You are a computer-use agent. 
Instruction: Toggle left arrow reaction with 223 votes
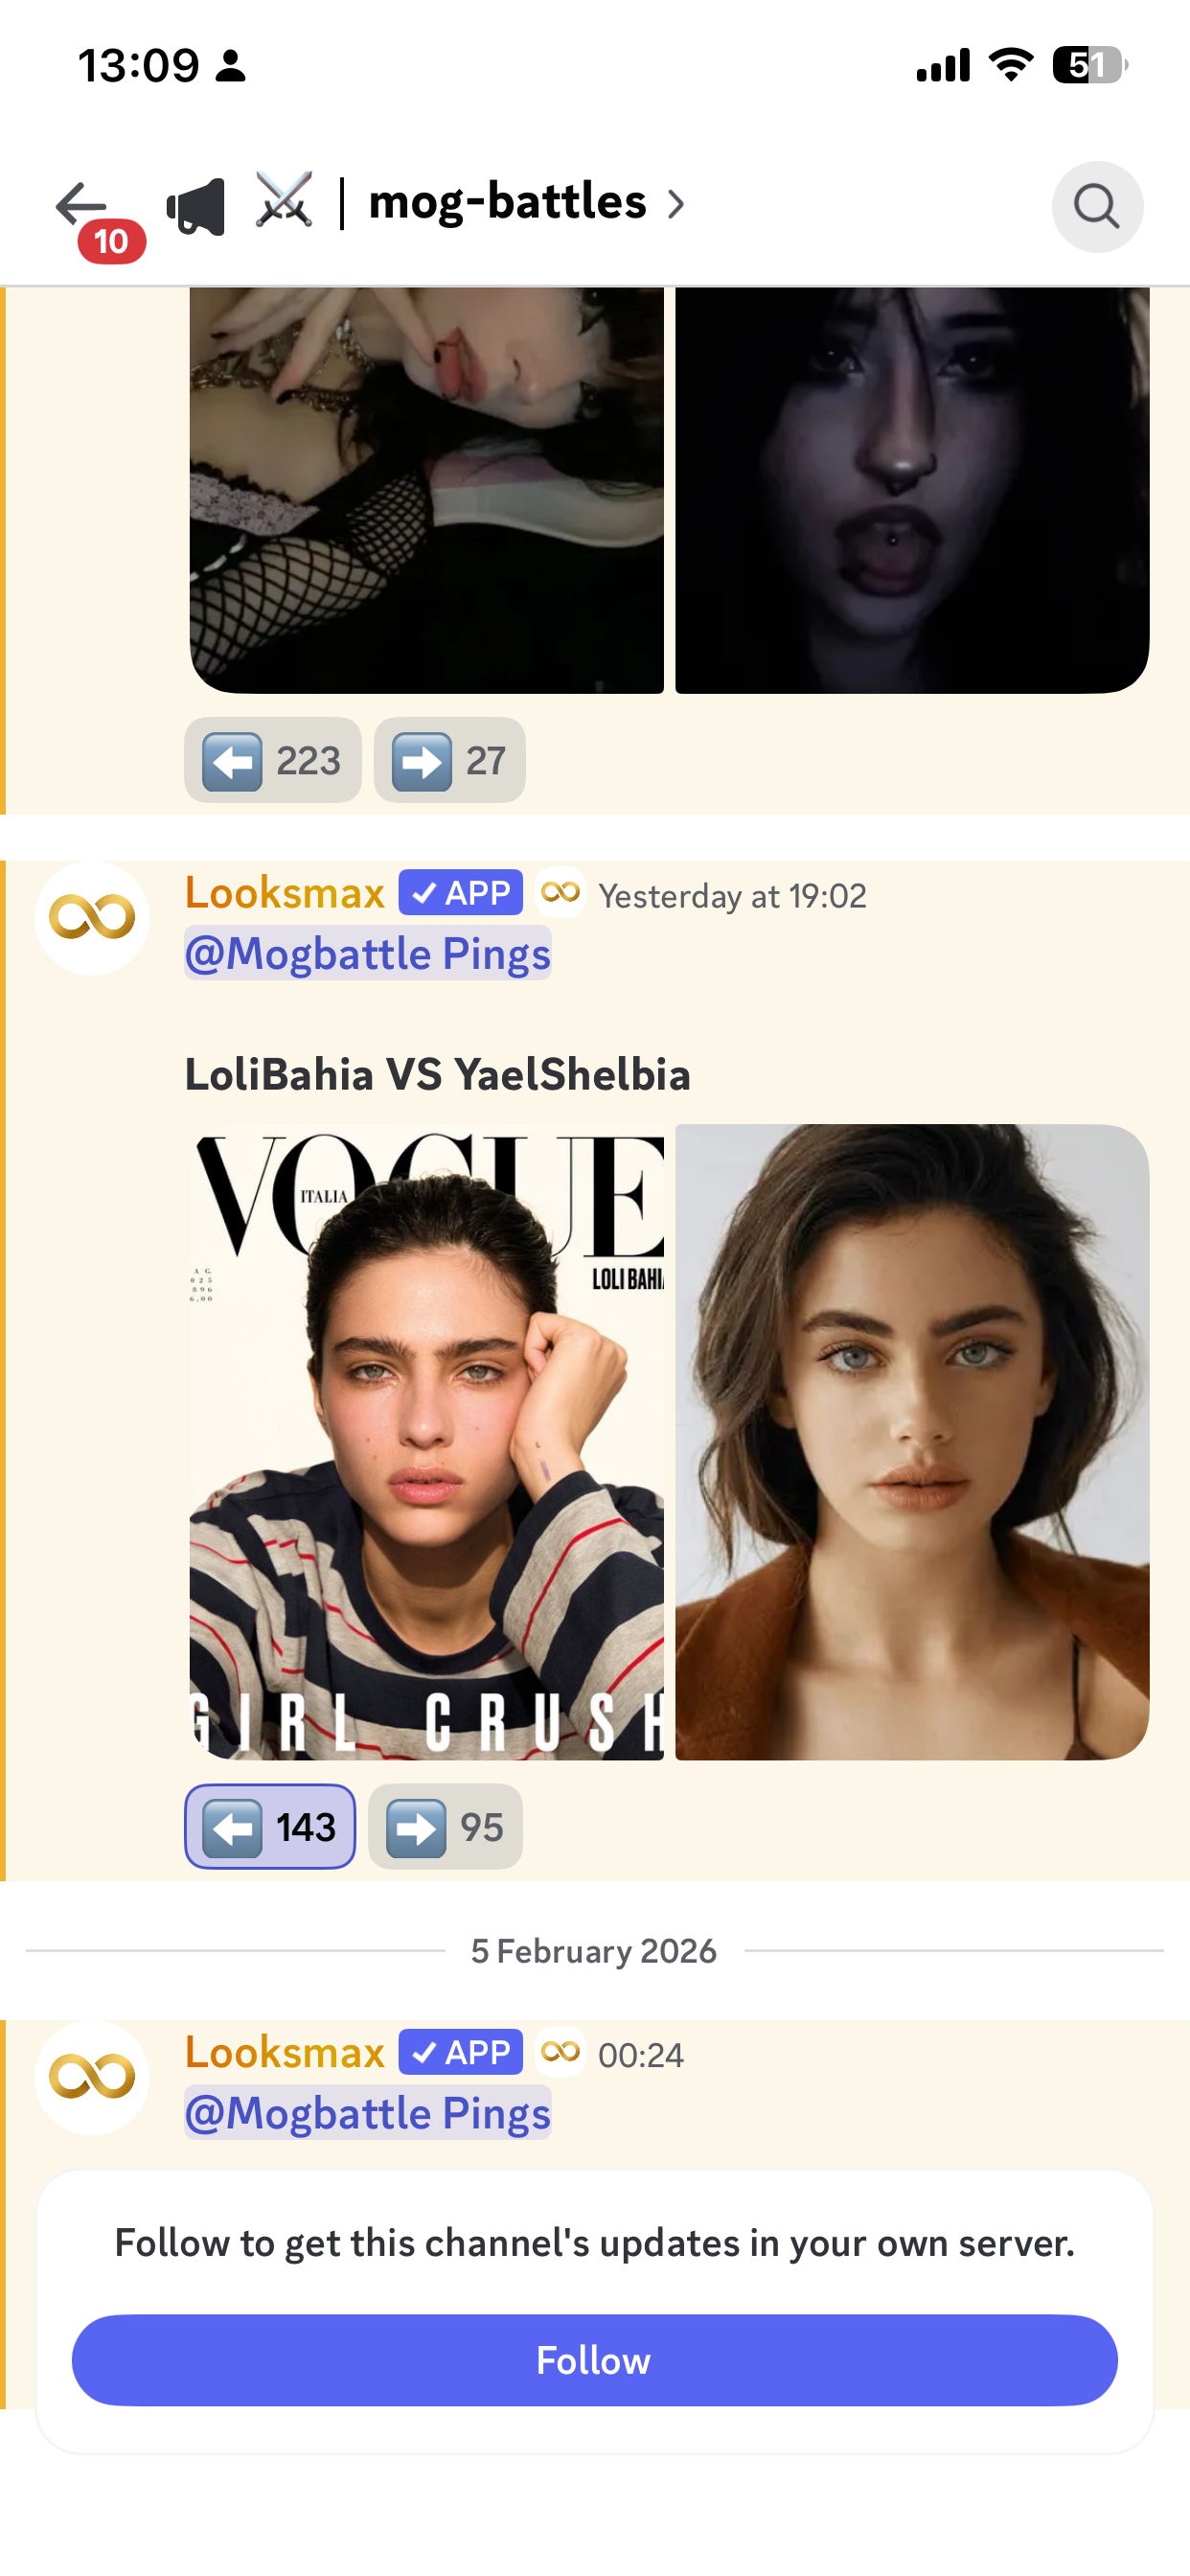click(x=272, y=760)
